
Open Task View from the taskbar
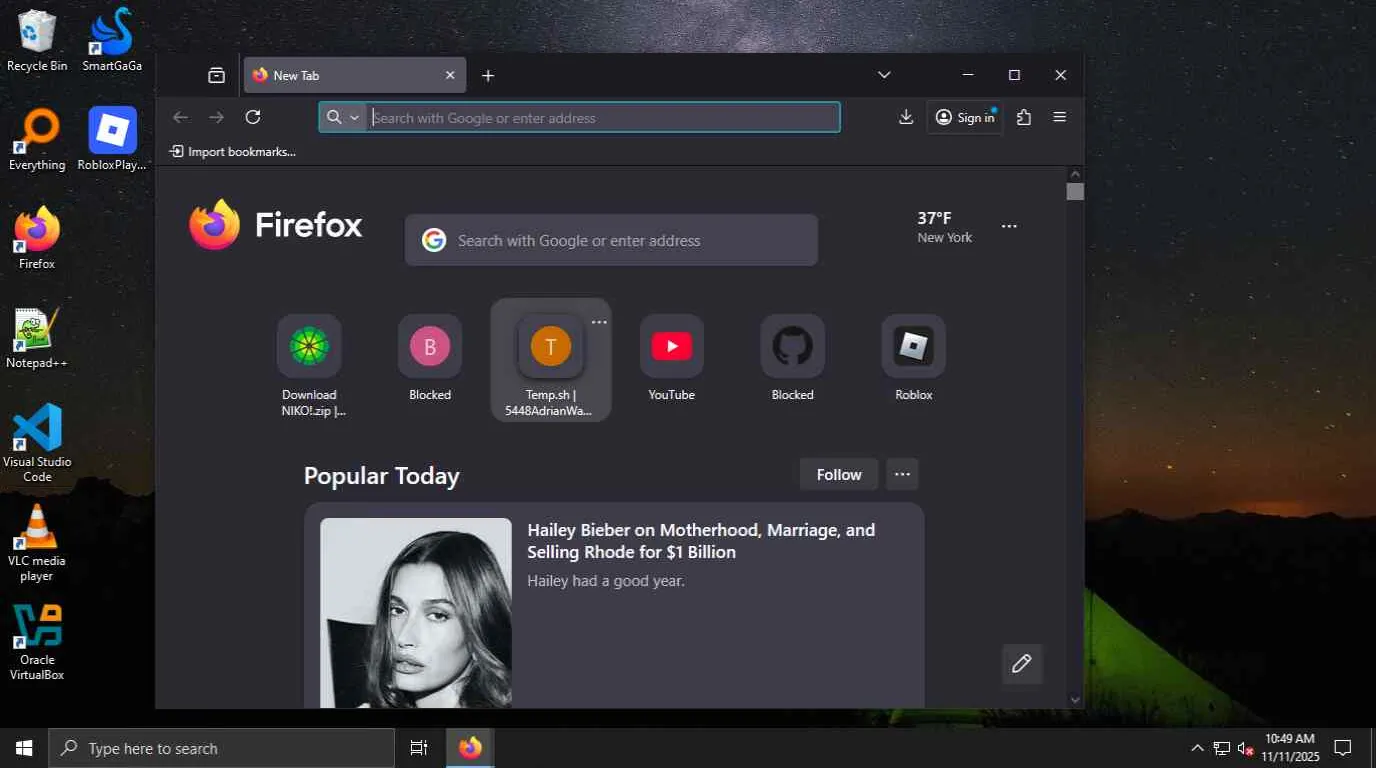(x=419, y=748)
